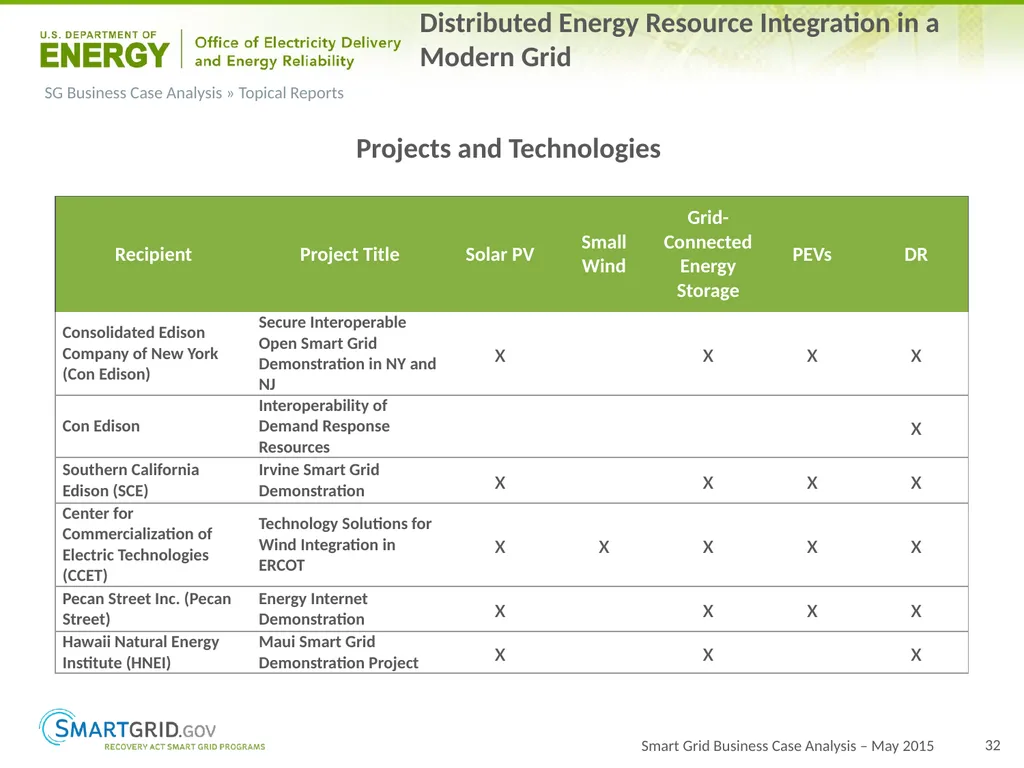Click the Small Wind X in CCET row
Screen dimensions: 1024x768
(x=603, y=547)
